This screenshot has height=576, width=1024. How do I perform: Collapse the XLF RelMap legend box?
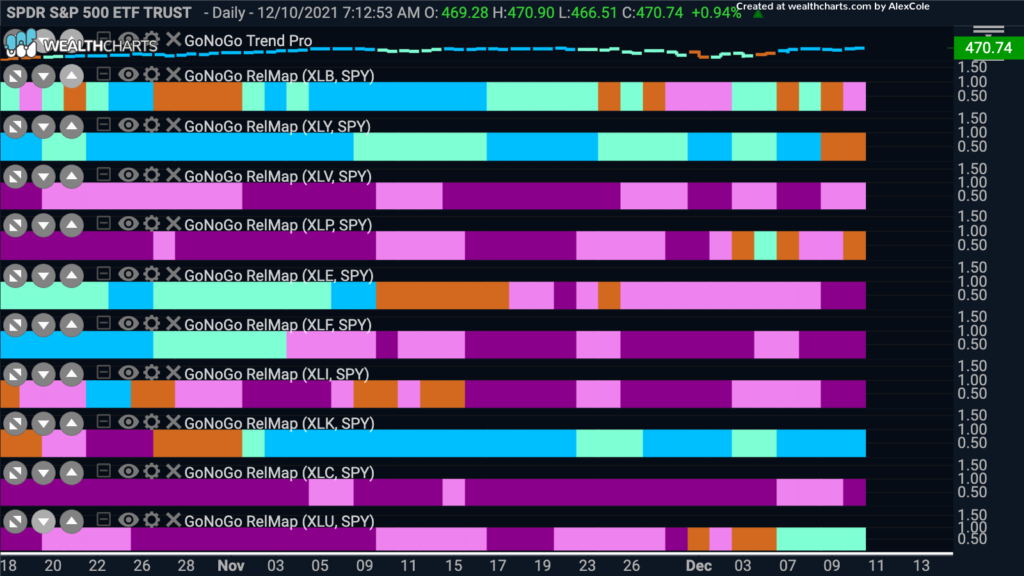coord(103,322)
